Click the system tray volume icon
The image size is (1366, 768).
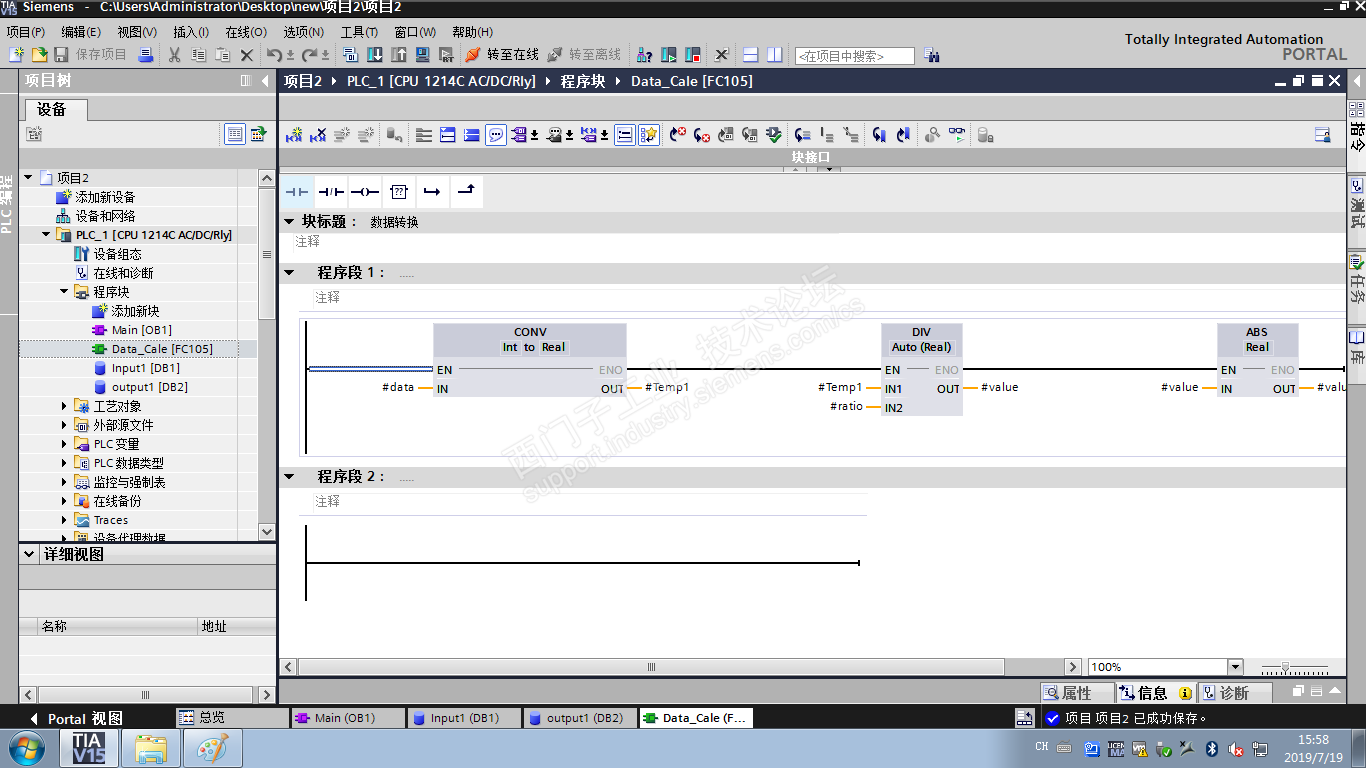click(1235, 748)
